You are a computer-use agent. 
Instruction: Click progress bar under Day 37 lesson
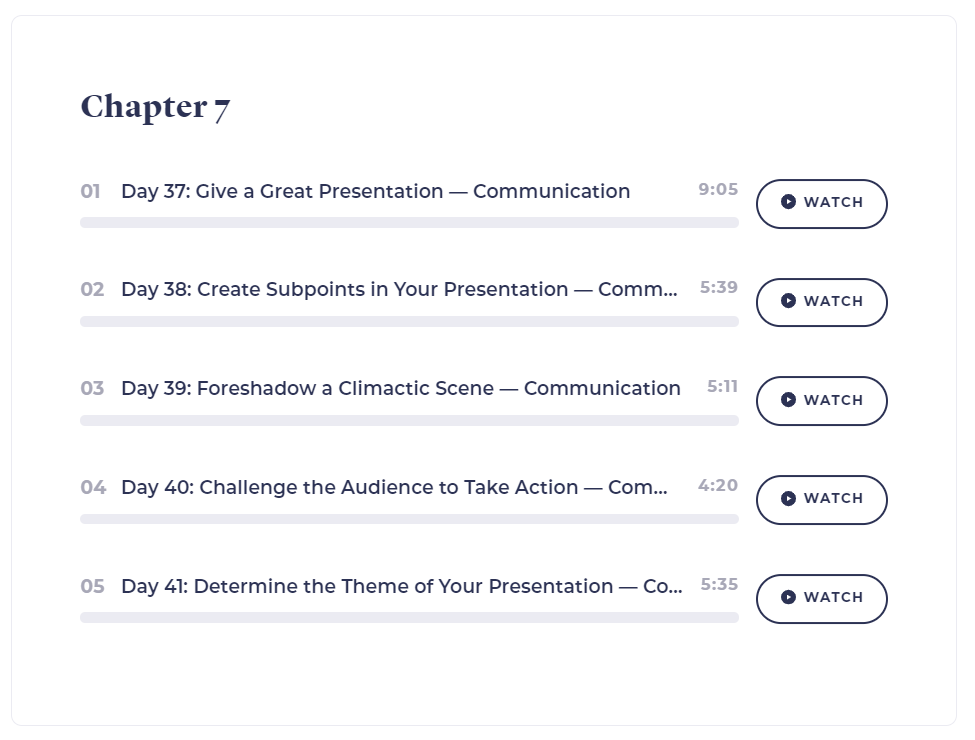coord(409,223)
